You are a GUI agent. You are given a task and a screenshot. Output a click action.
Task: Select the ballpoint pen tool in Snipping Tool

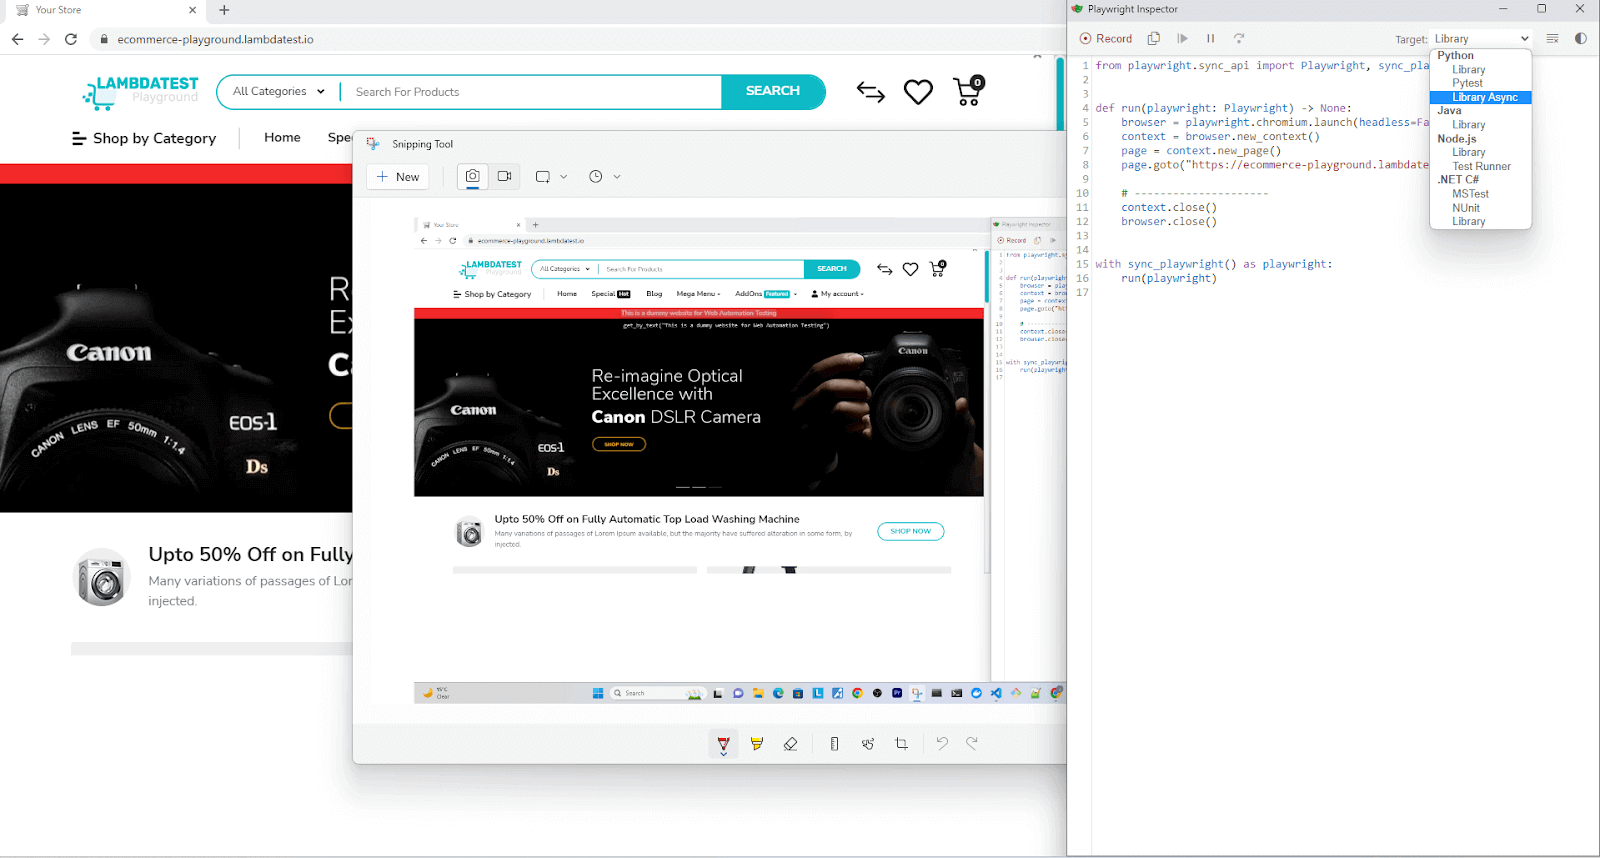[x=723, y=743]
